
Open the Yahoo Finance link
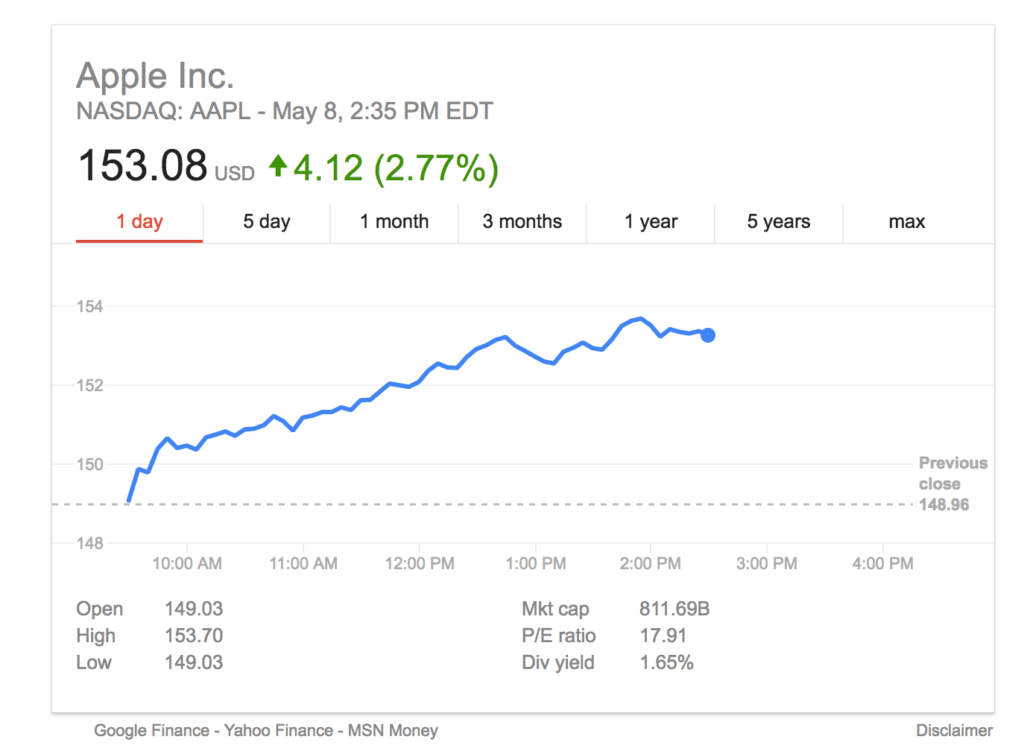[x=265, y=731]
